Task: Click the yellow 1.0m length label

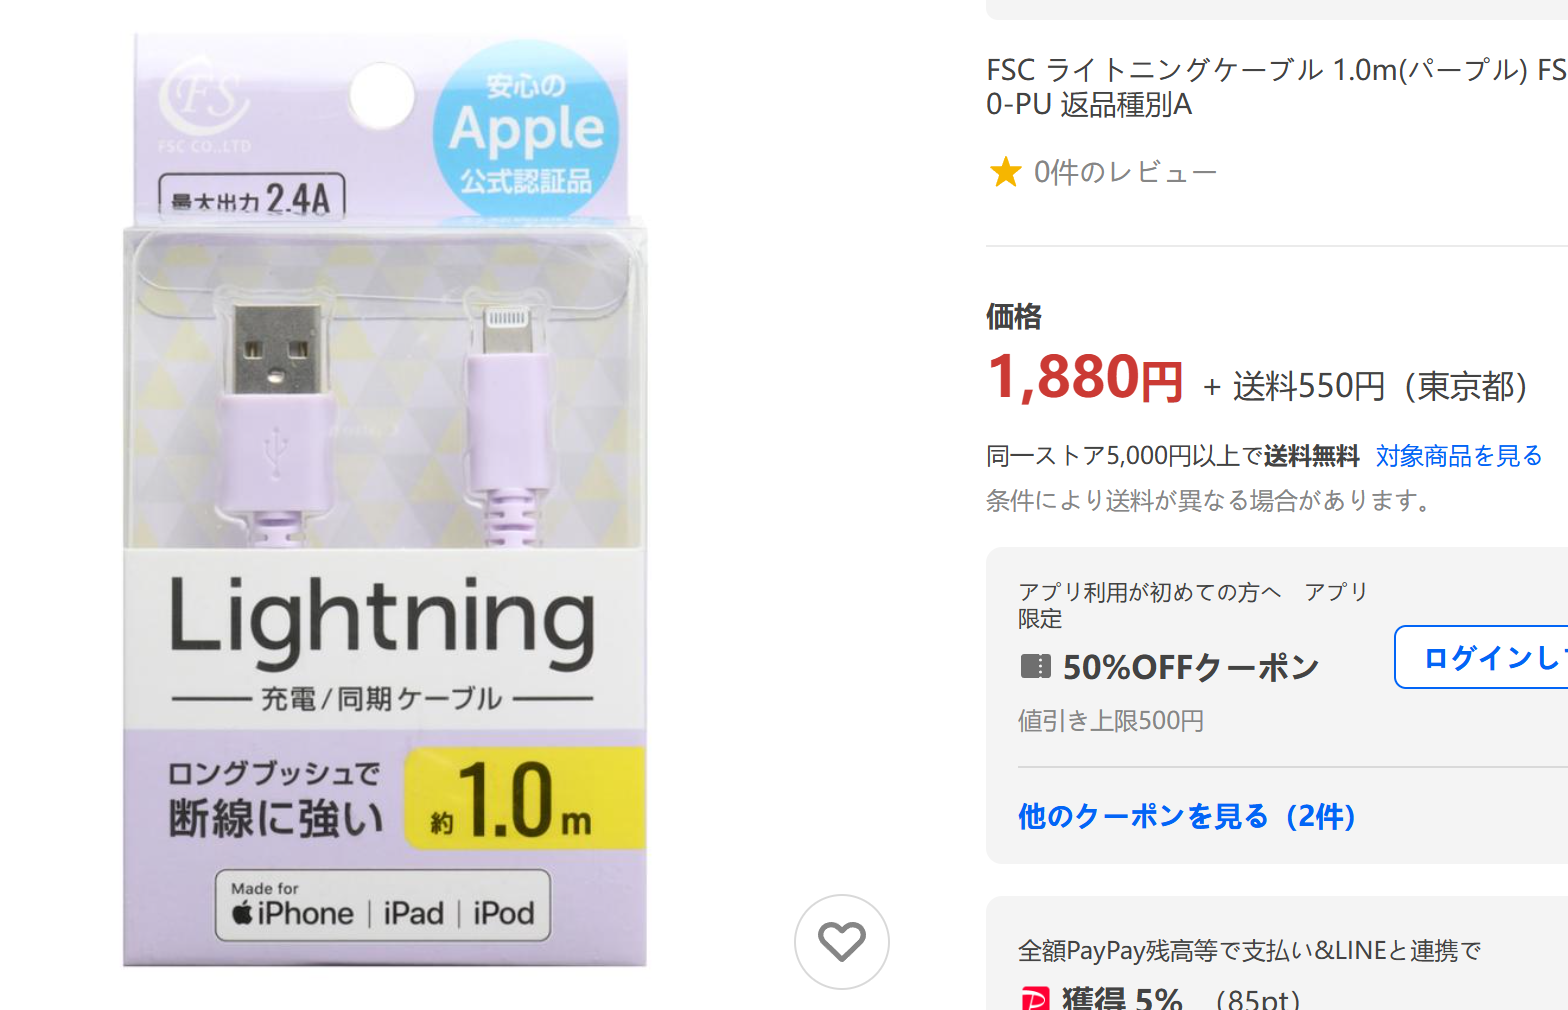Action: 522,799
